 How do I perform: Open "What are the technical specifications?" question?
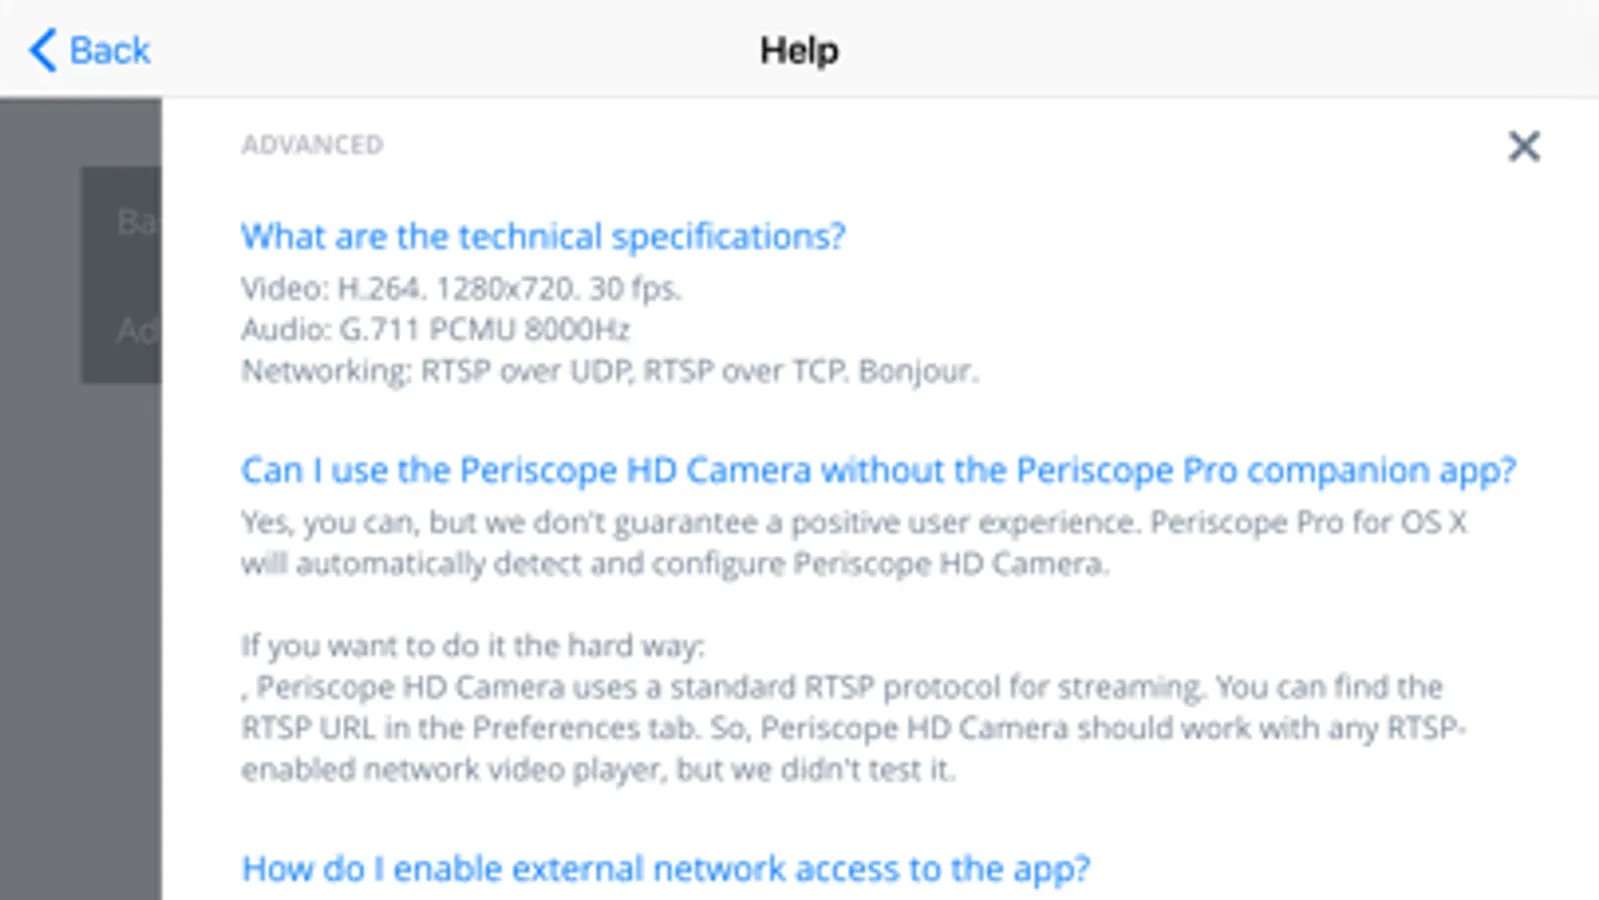[543, 237]
